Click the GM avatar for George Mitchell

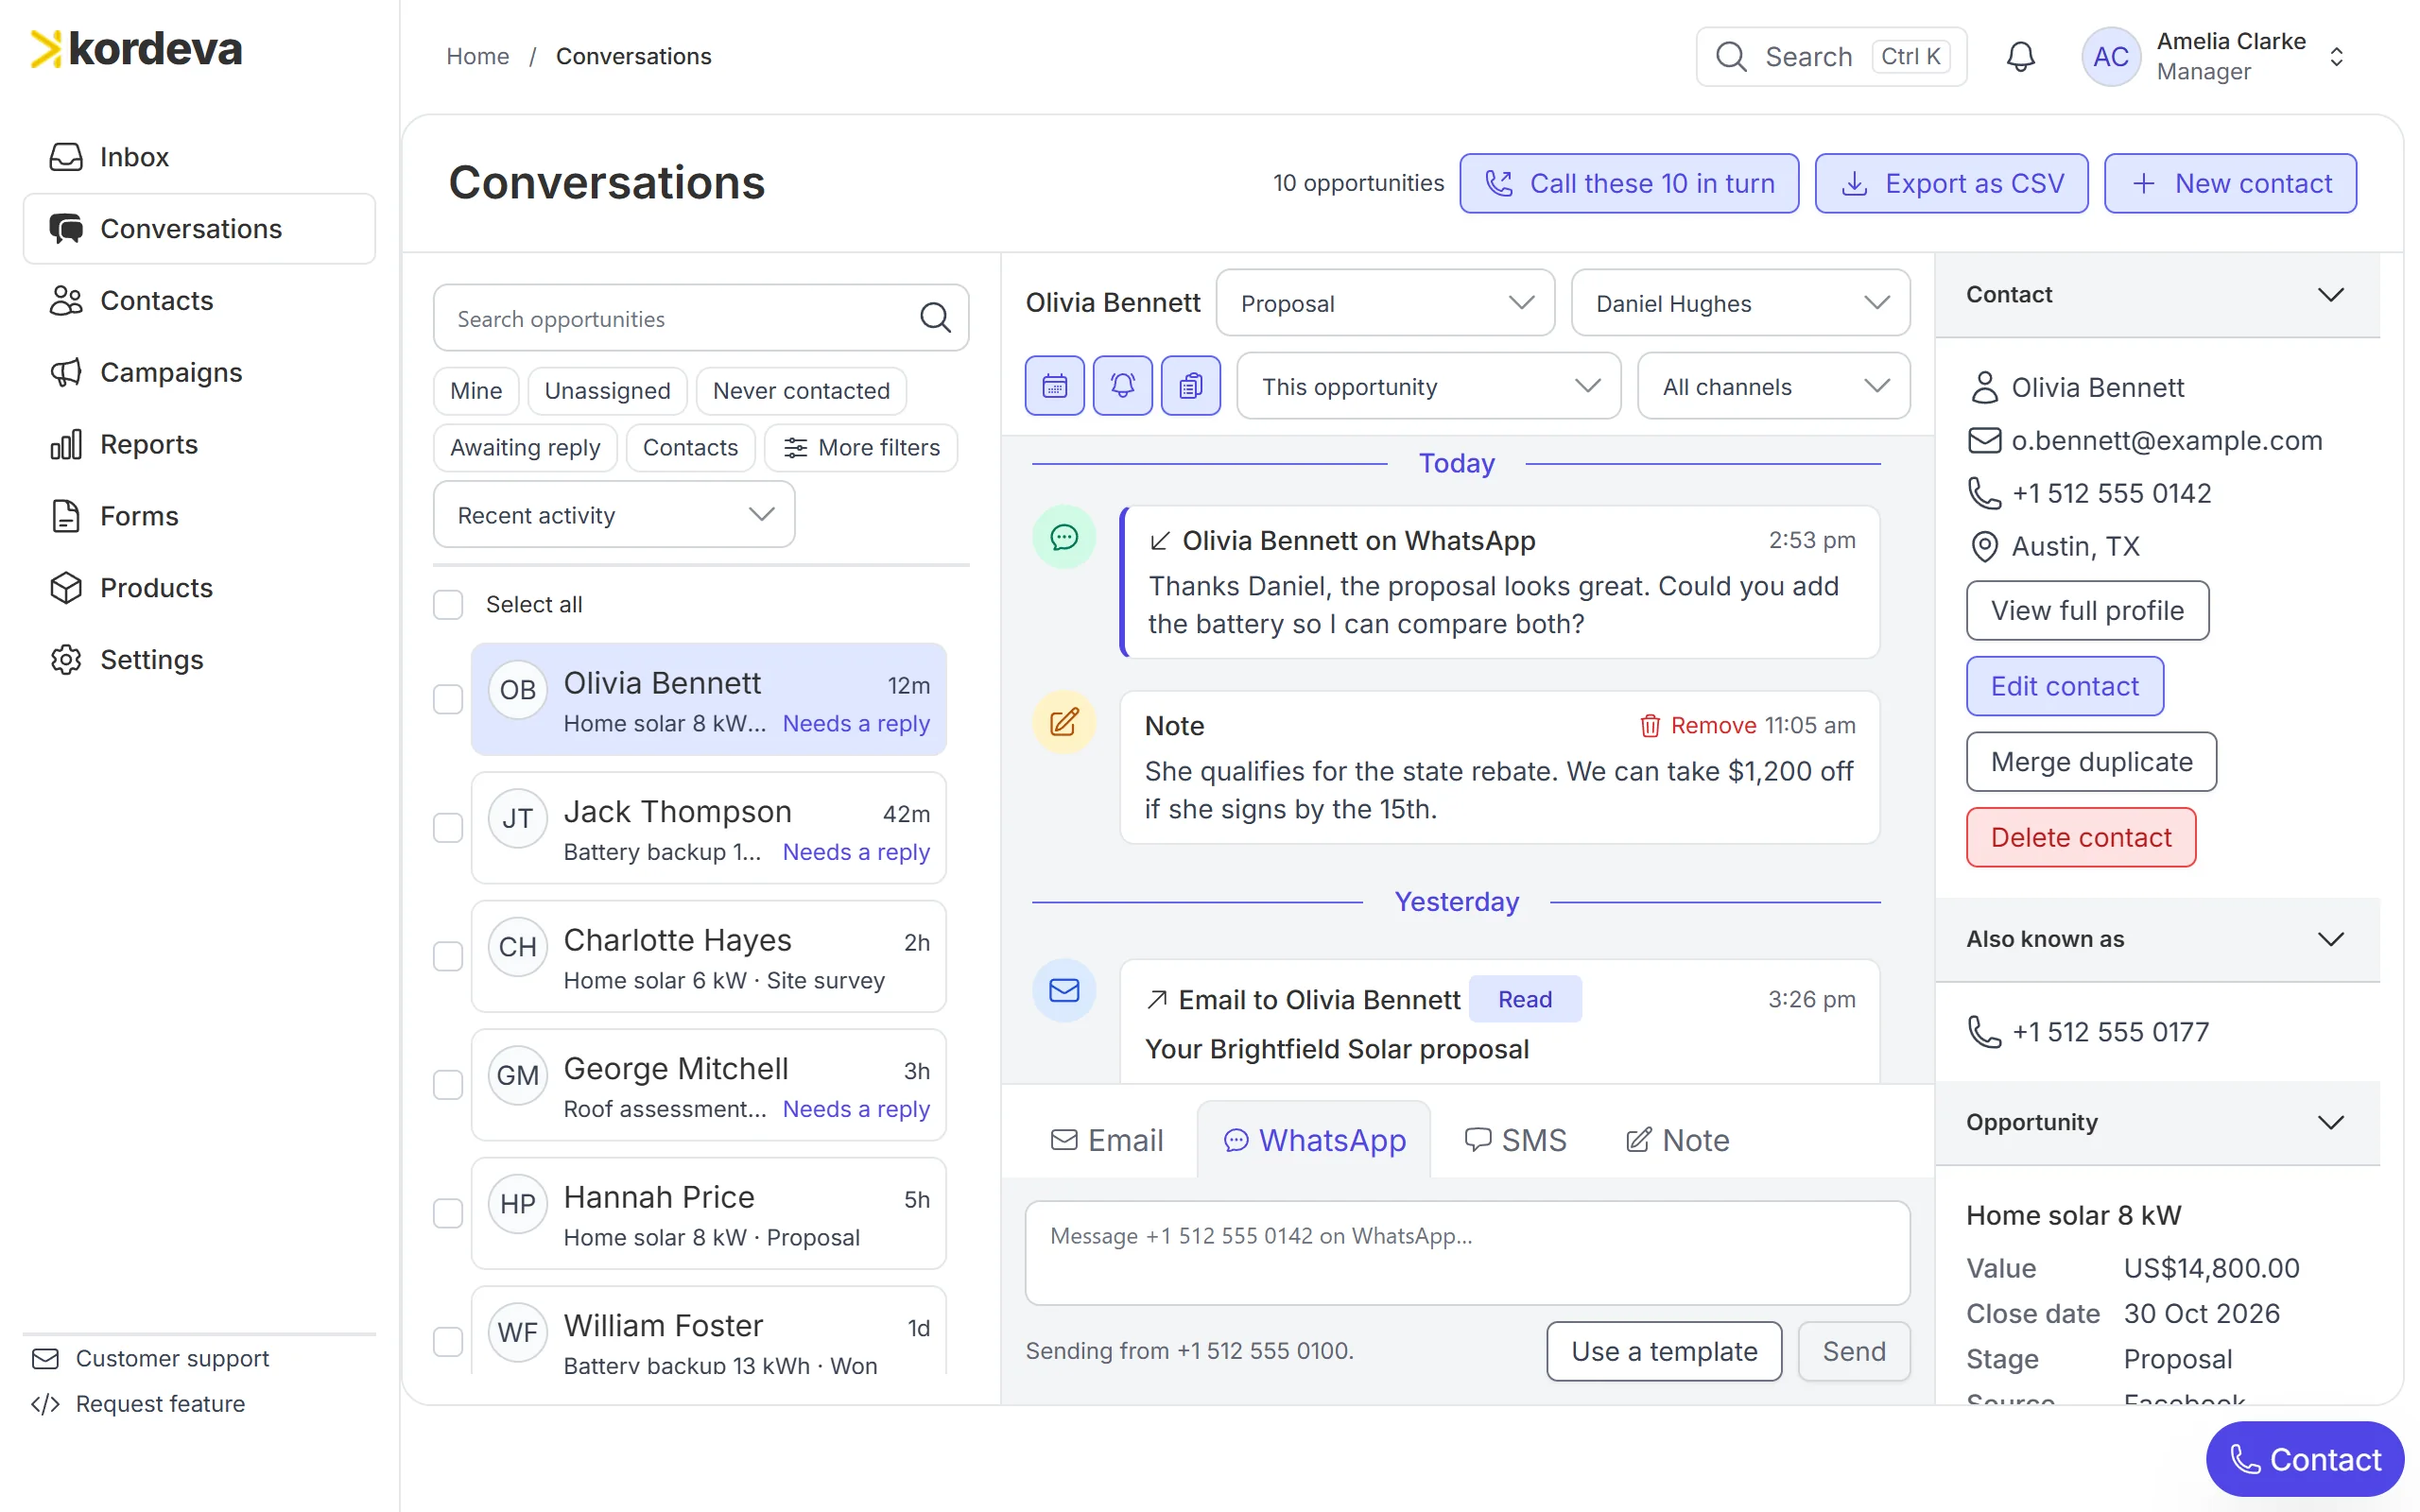pos(517,1076)
